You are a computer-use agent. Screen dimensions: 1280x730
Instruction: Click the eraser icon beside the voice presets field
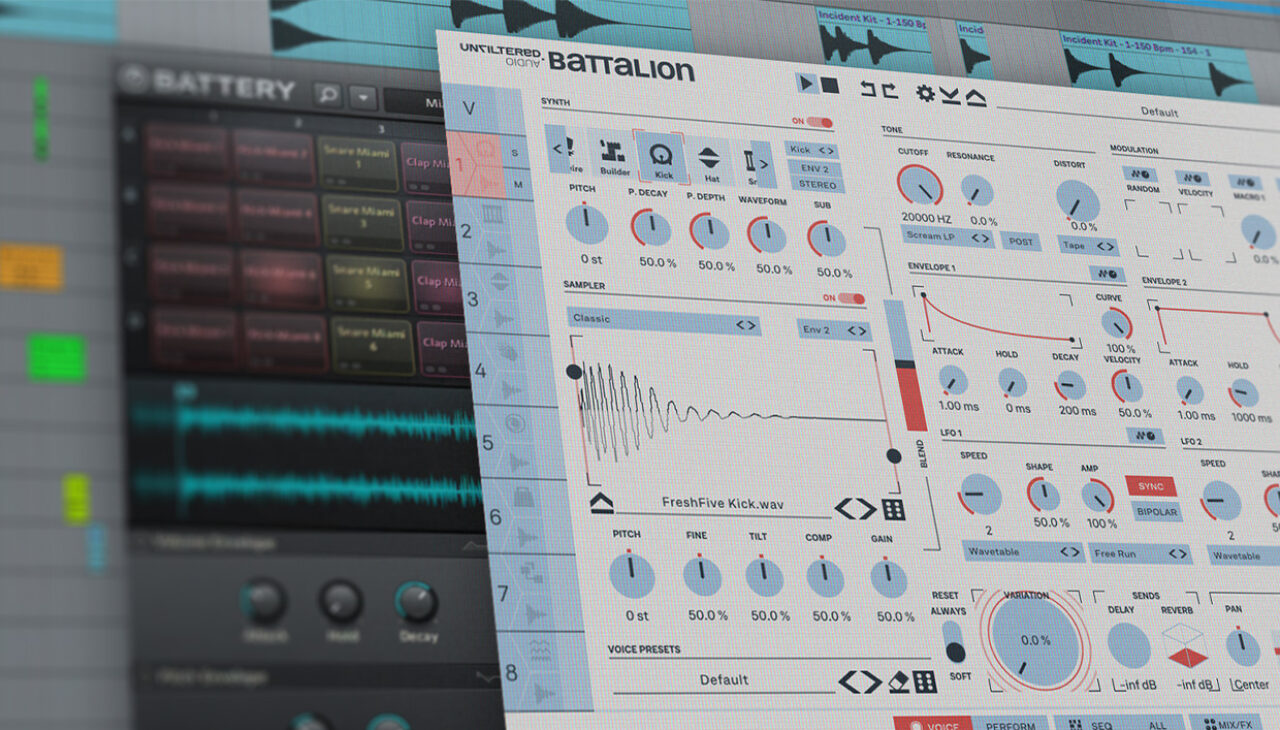coord(899,682)
